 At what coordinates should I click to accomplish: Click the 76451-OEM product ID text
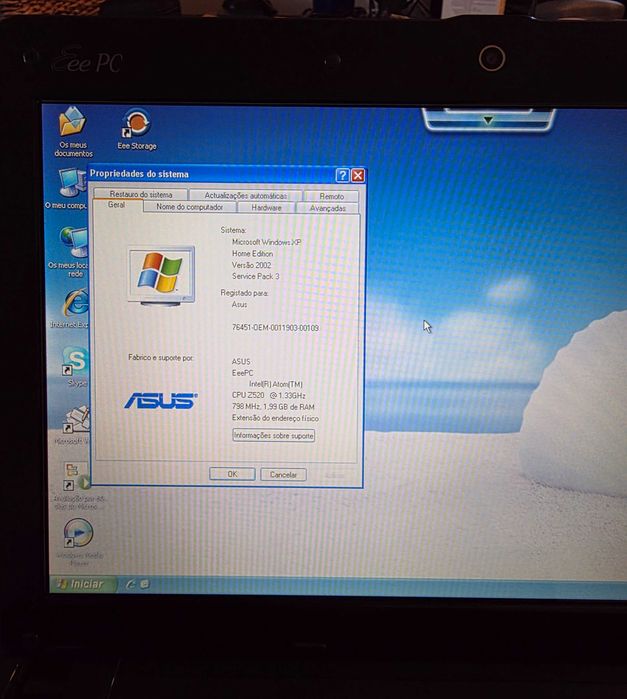(x=275, y=328)
